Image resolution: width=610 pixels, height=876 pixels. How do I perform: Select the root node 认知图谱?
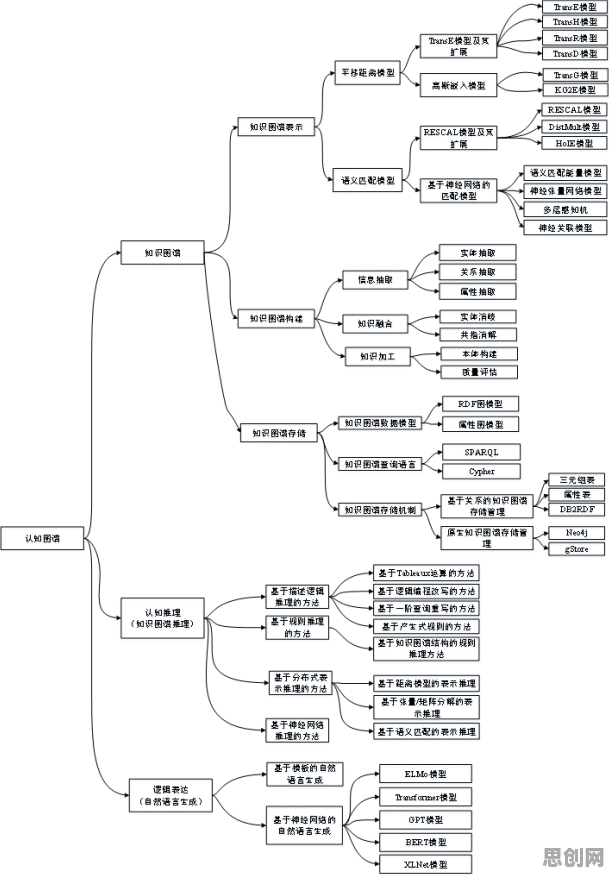click(x=42, y=538)
